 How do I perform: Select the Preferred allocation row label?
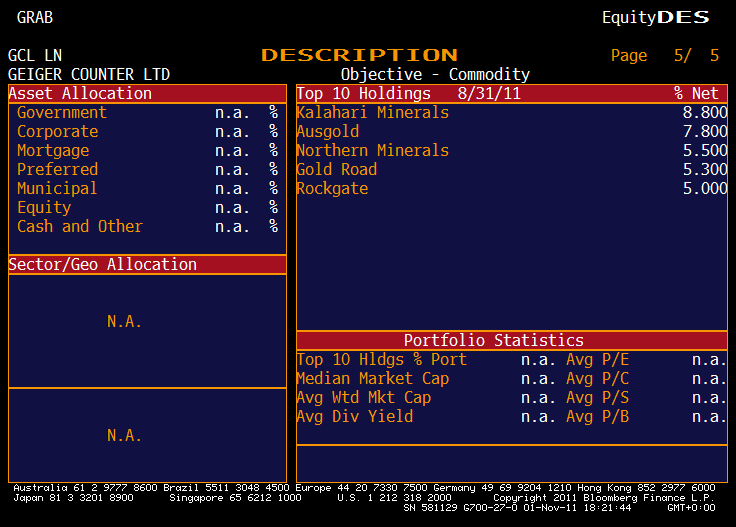click(x=58, y=169)
